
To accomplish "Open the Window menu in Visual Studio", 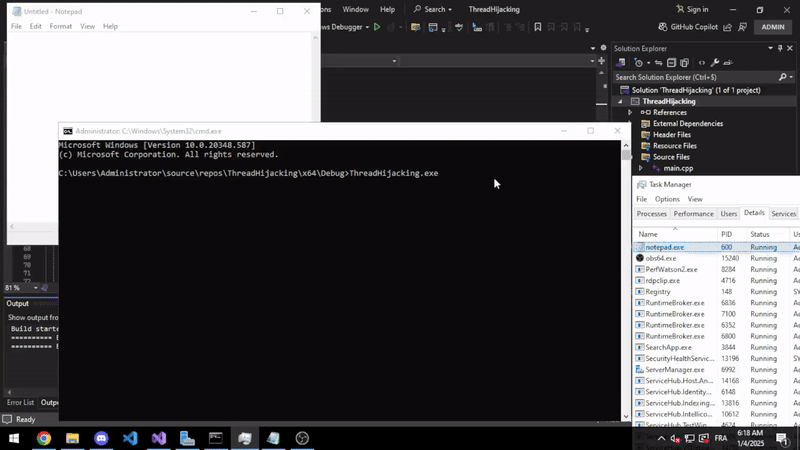I will coord(355,9).
